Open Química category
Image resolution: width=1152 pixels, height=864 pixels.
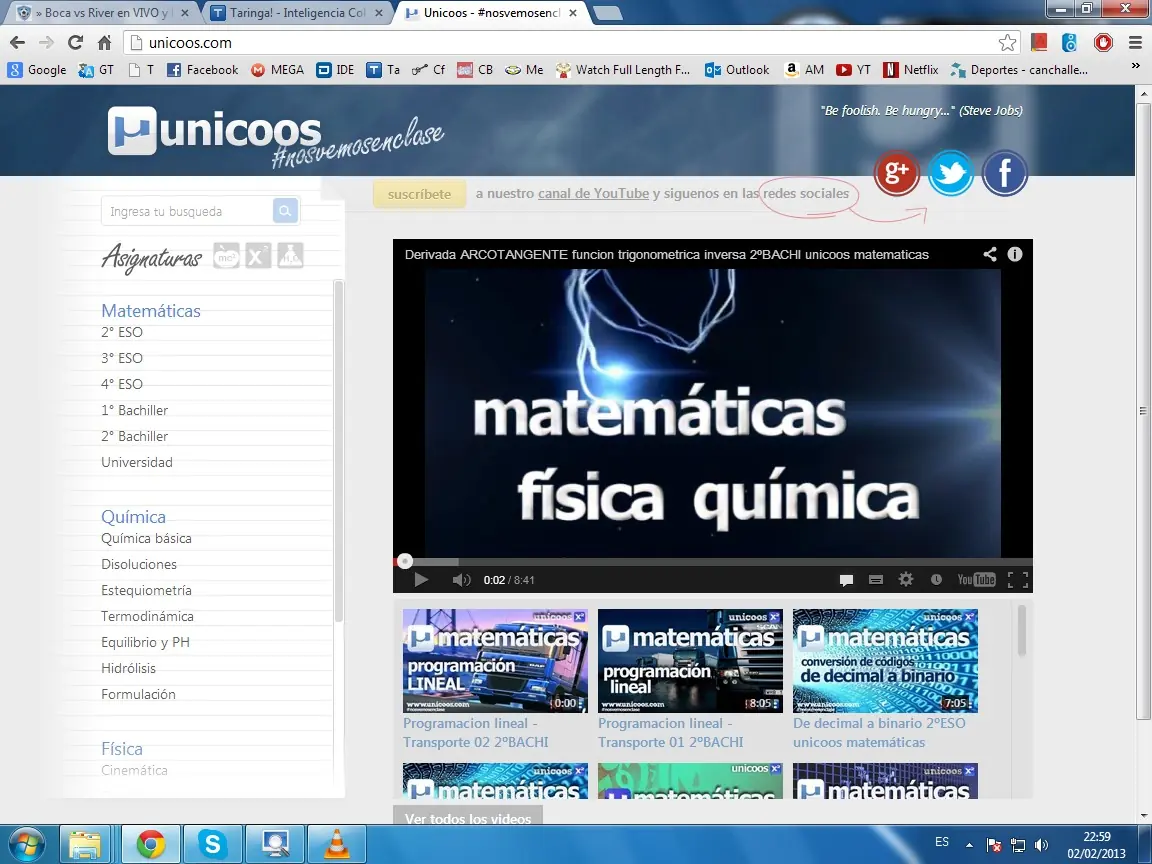[x=133, y=516]
